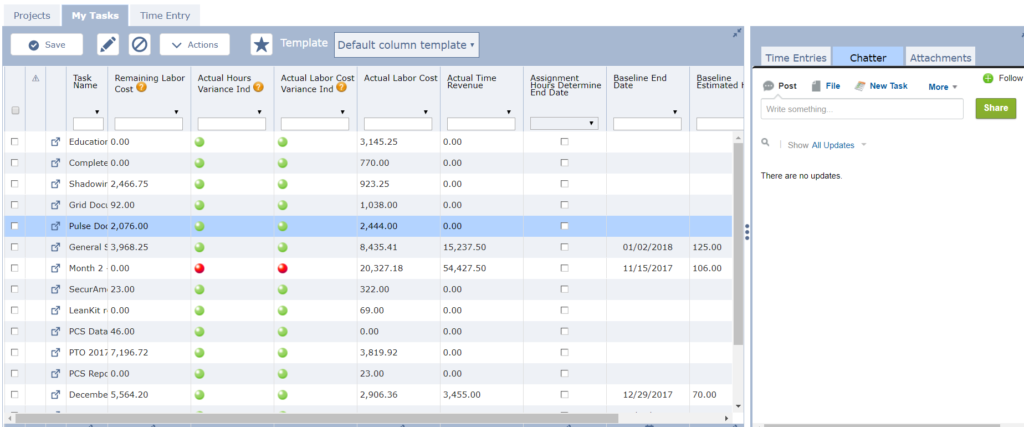Click help icon beside Remaining Labor Cost

(143, 87)
